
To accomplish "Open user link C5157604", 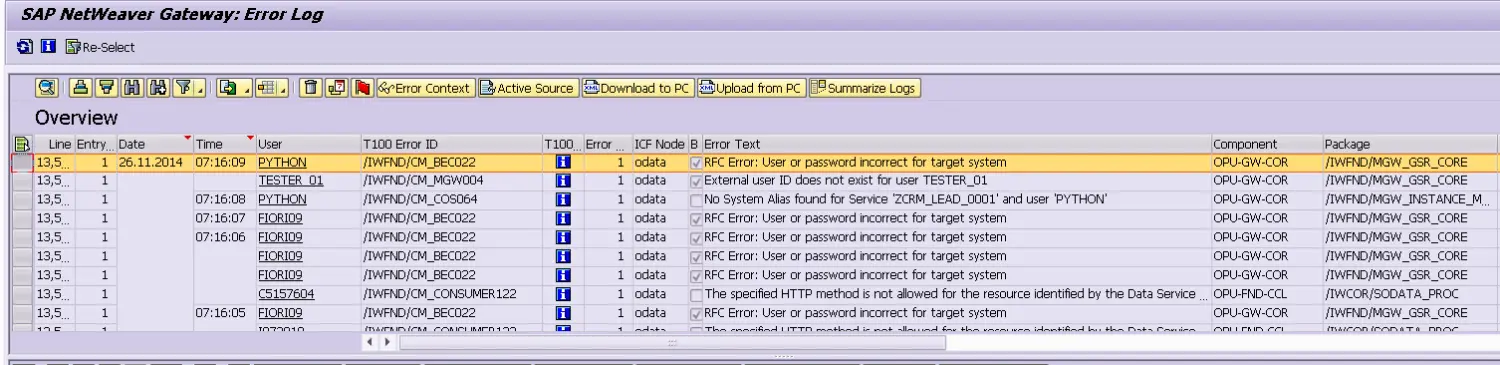I will tap(286, 294).
